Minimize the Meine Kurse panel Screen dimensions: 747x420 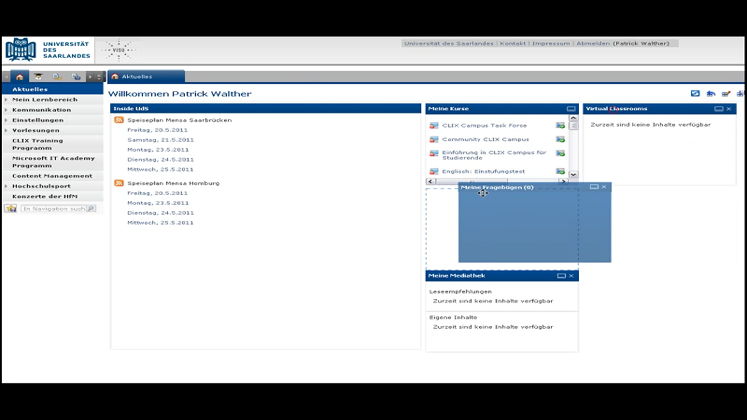click(x=571, y=109)
